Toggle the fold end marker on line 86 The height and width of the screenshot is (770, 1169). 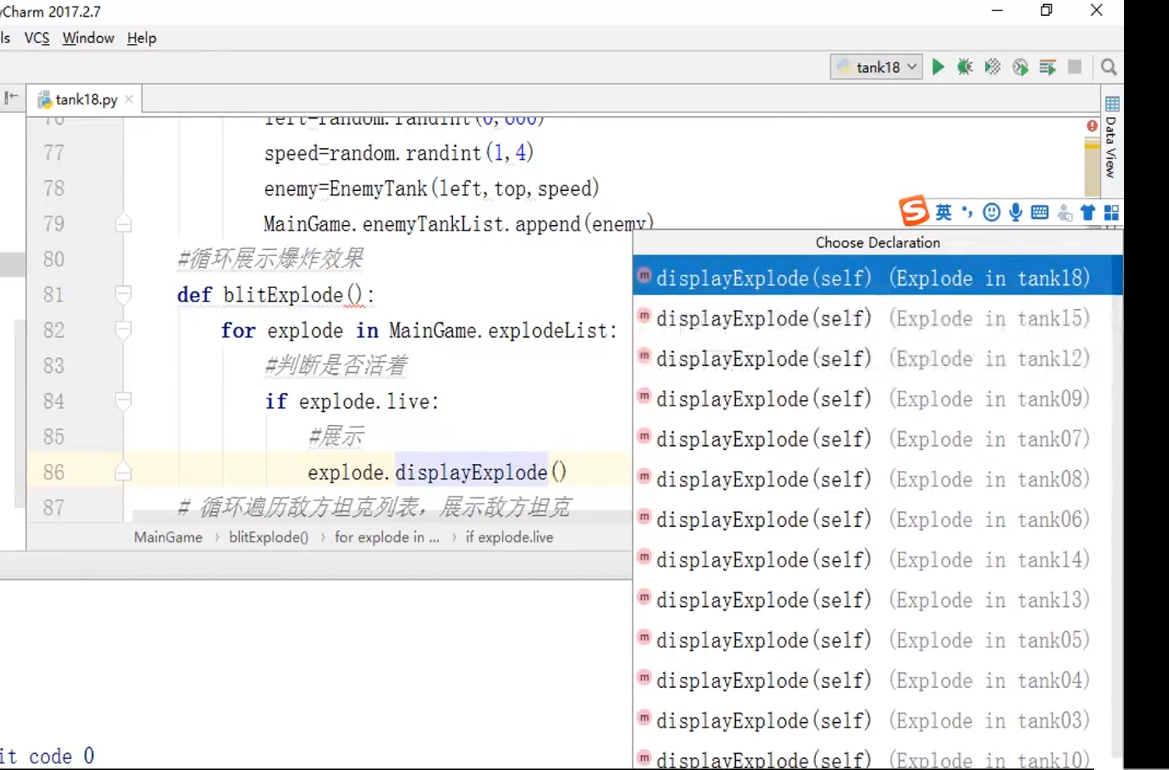tap(124, 472)
